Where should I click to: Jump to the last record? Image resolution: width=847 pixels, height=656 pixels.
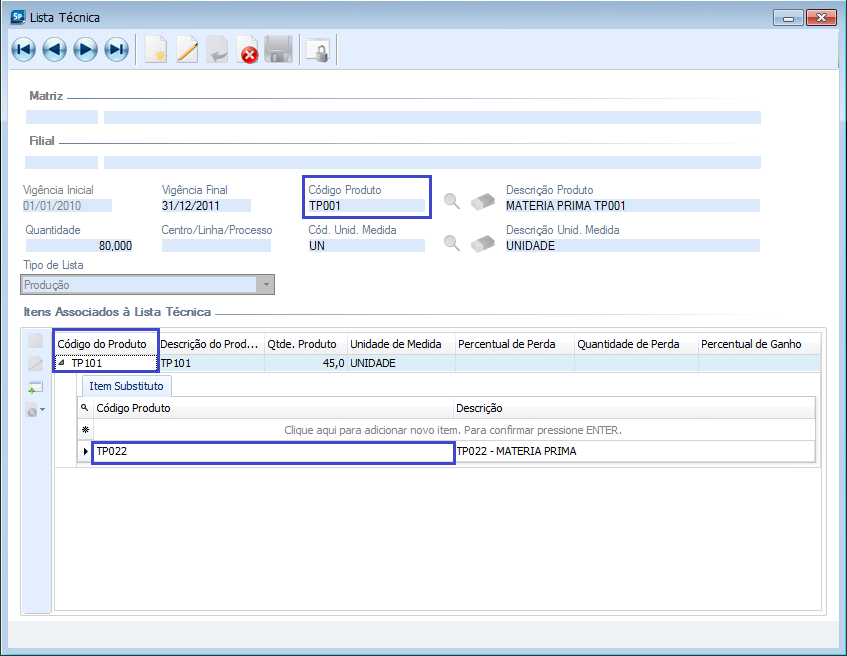pyautogui.click(x=116, y=50)
